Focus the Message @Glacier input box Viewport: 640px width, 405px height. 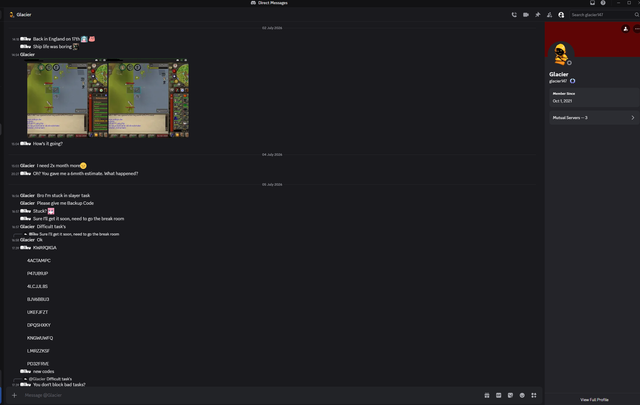pos(251,395)
